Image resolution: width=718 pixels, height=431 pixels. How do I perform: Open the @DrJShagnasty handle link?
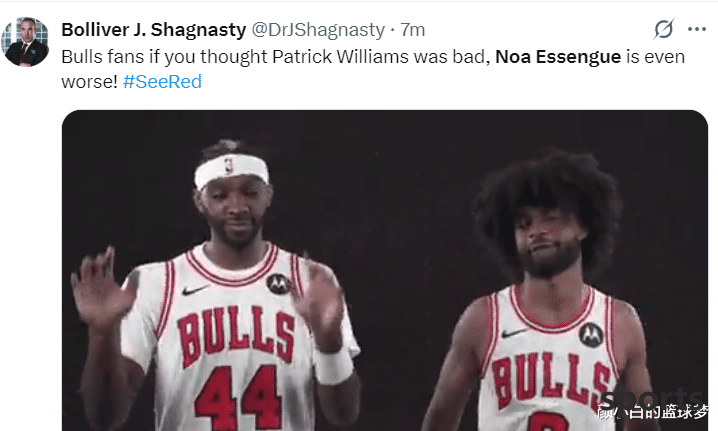point(318,30)
